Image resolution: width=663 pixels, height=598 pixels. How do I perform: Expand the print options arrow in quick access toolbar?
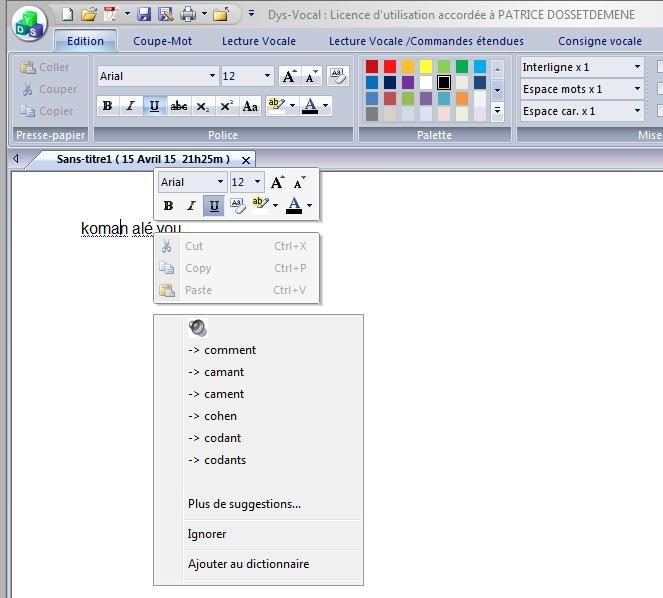[205, 14]
